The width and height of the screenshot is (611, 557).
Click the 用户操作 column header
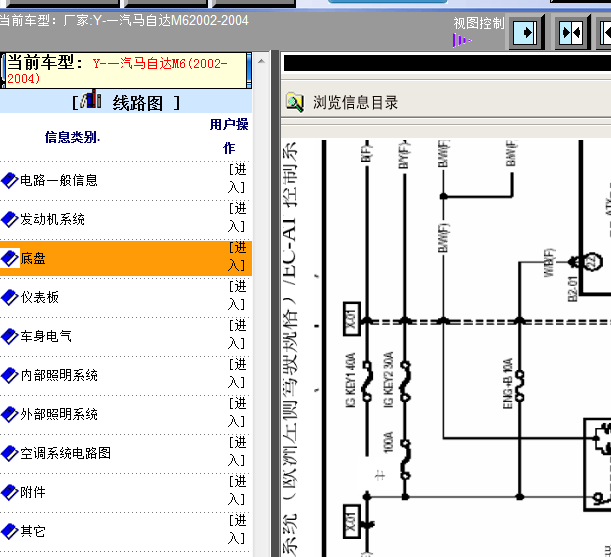[229, 136]
